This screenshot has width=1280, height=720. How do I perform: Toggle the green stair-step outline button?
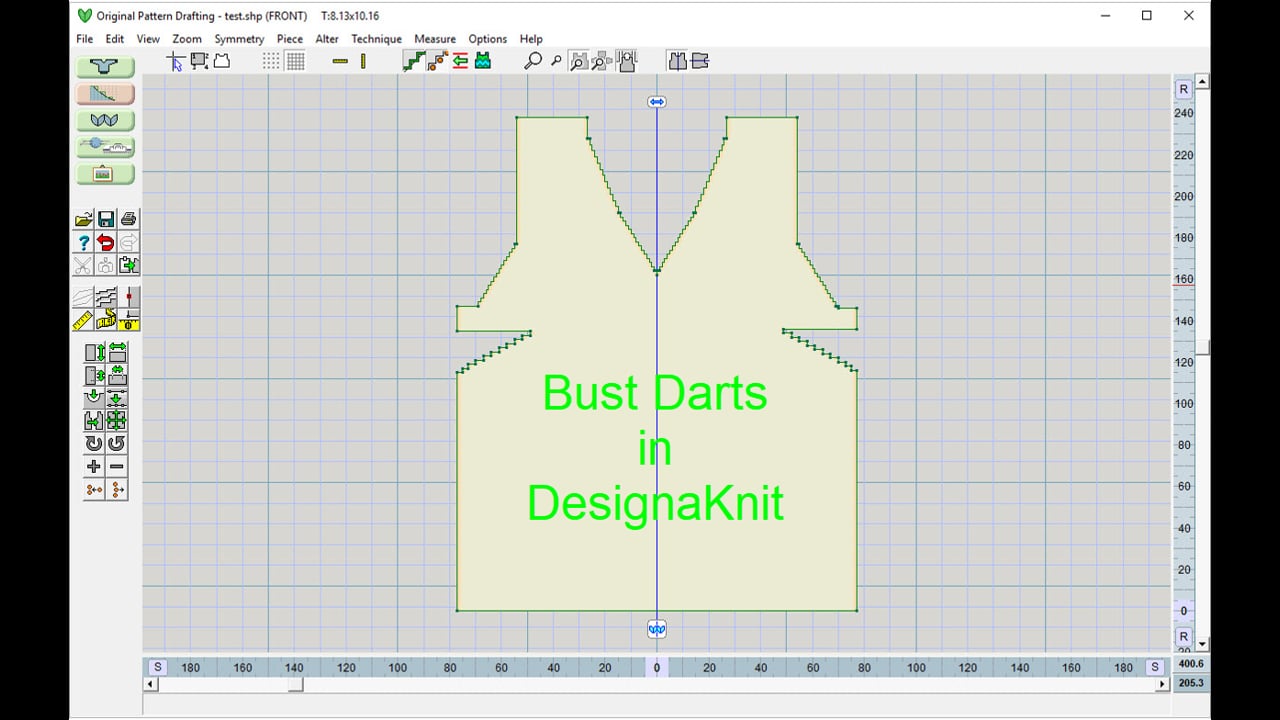pyautogui.click(x=413, y=61)
